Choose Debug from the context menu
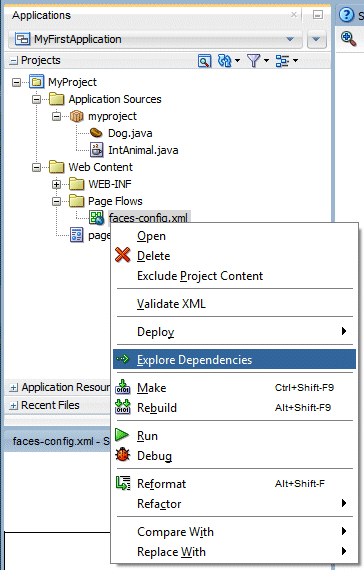The image size is (364, 570). pyautogui.click(x=234, y=456)
